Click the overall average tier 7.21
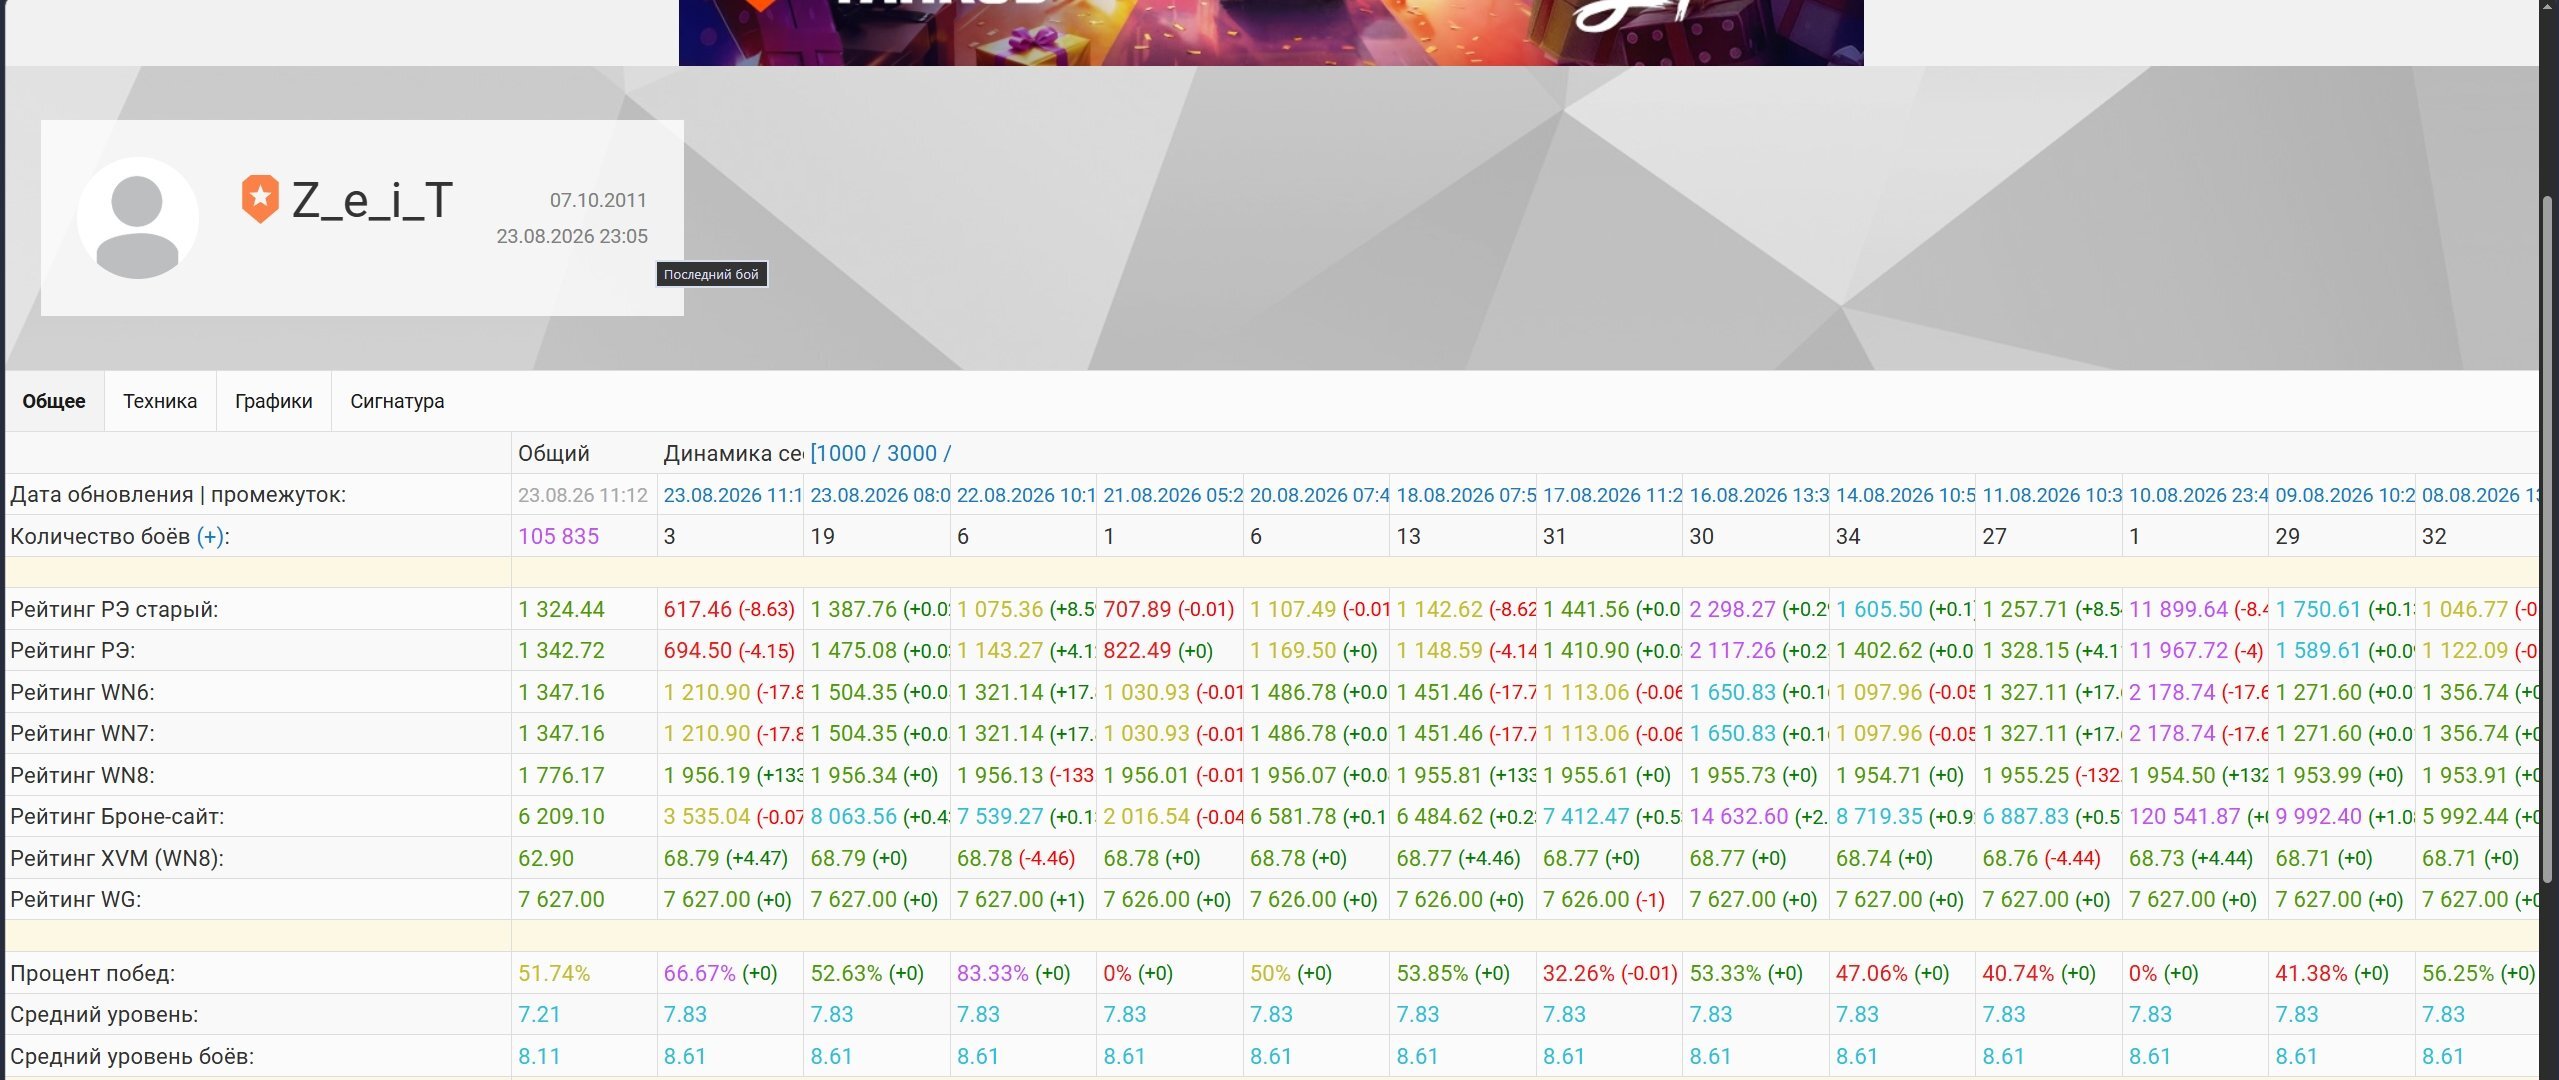The width and height of the screenshot is (2559, 1080). pos(539,1014)
